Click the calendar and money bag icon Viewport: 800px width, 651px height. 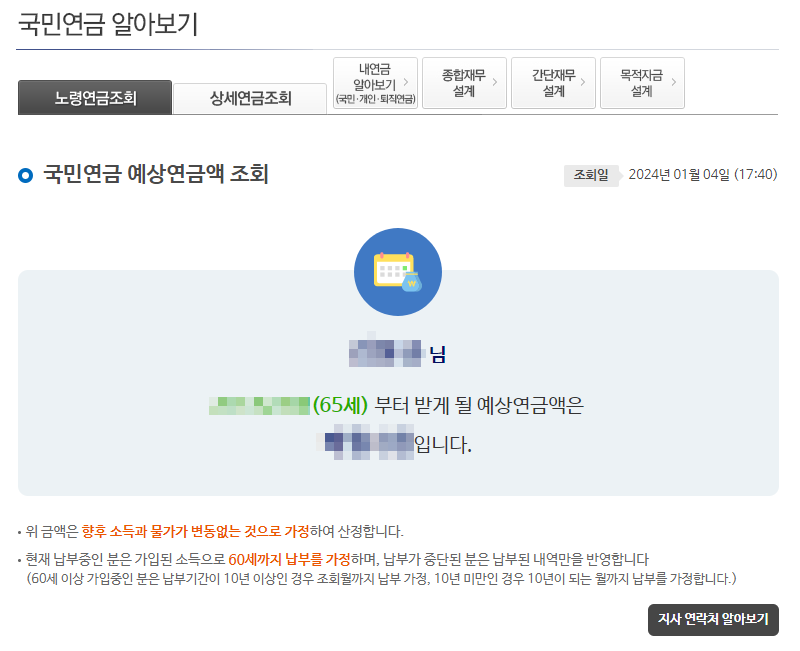pyautogui.click(x=398, y=272)
